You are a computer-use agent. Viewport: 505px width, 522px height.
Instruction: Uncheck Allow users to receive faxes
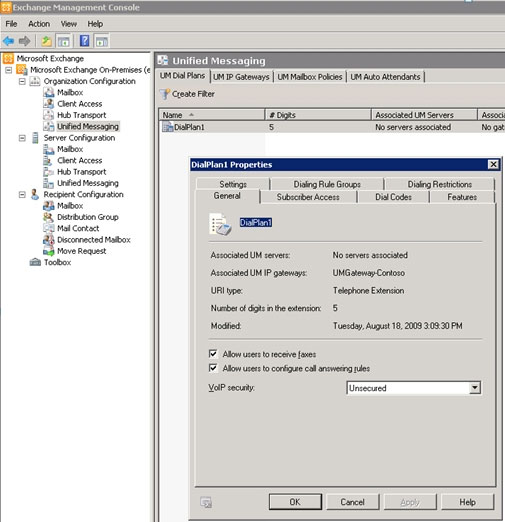click(x=213, y=354)
